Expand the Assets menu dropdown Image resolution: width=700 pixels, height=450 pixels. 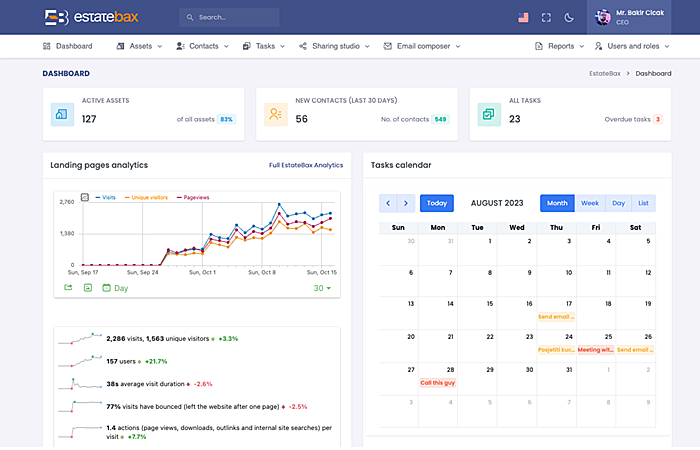pyautogui.click(x=139, y=46)
